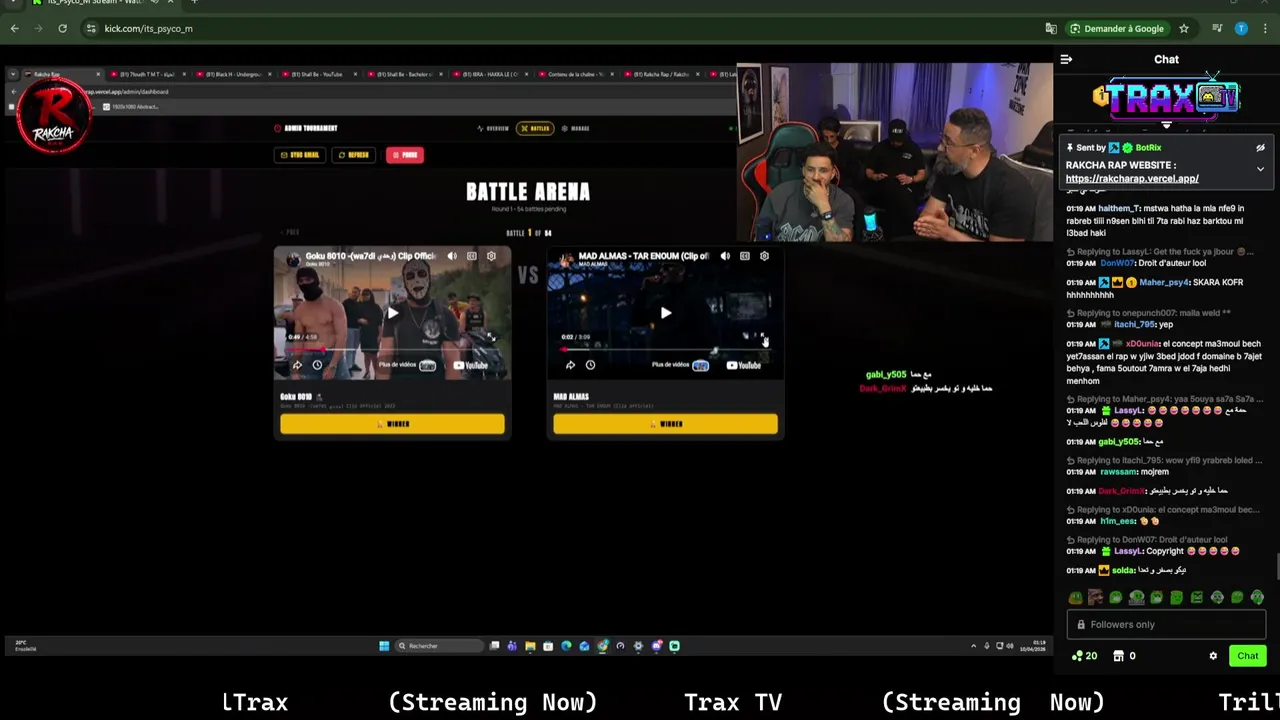The image size is (1280, 720).
Task: Add Goku 8010 video to Watch Later
Action: point(317,365)
